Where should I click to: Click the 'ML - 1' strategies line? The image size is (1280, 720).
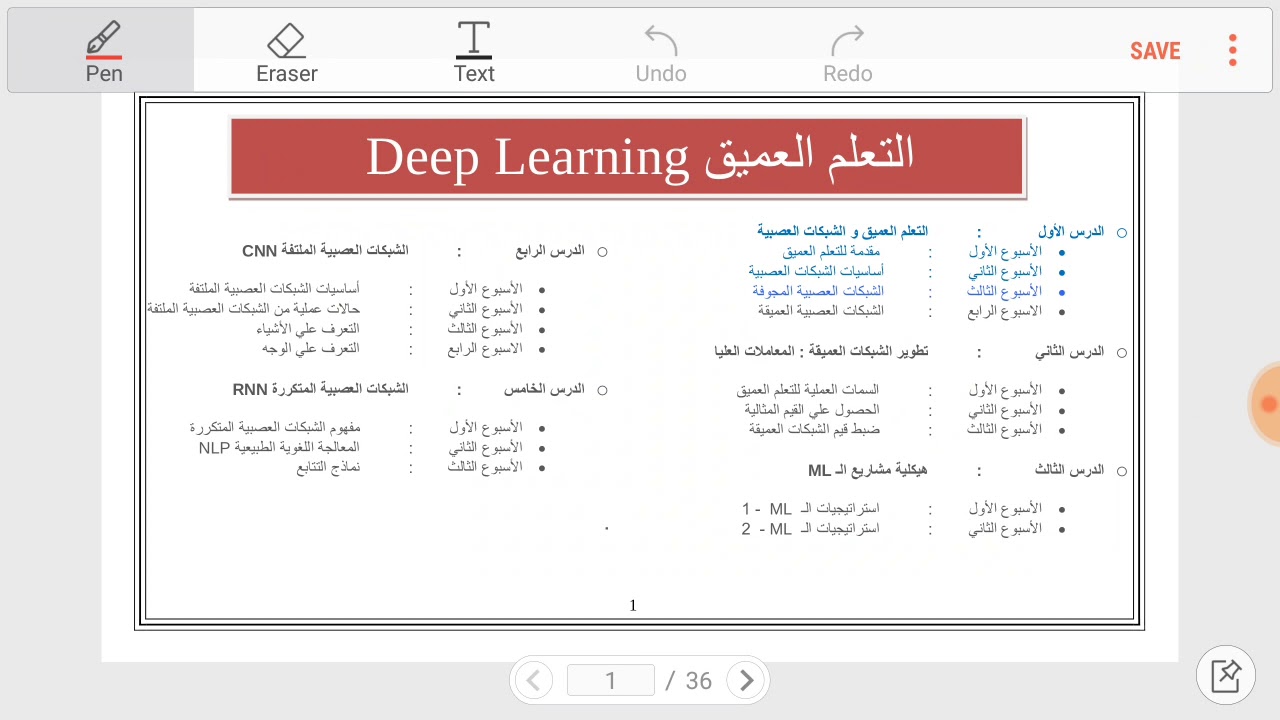(810, 508)
